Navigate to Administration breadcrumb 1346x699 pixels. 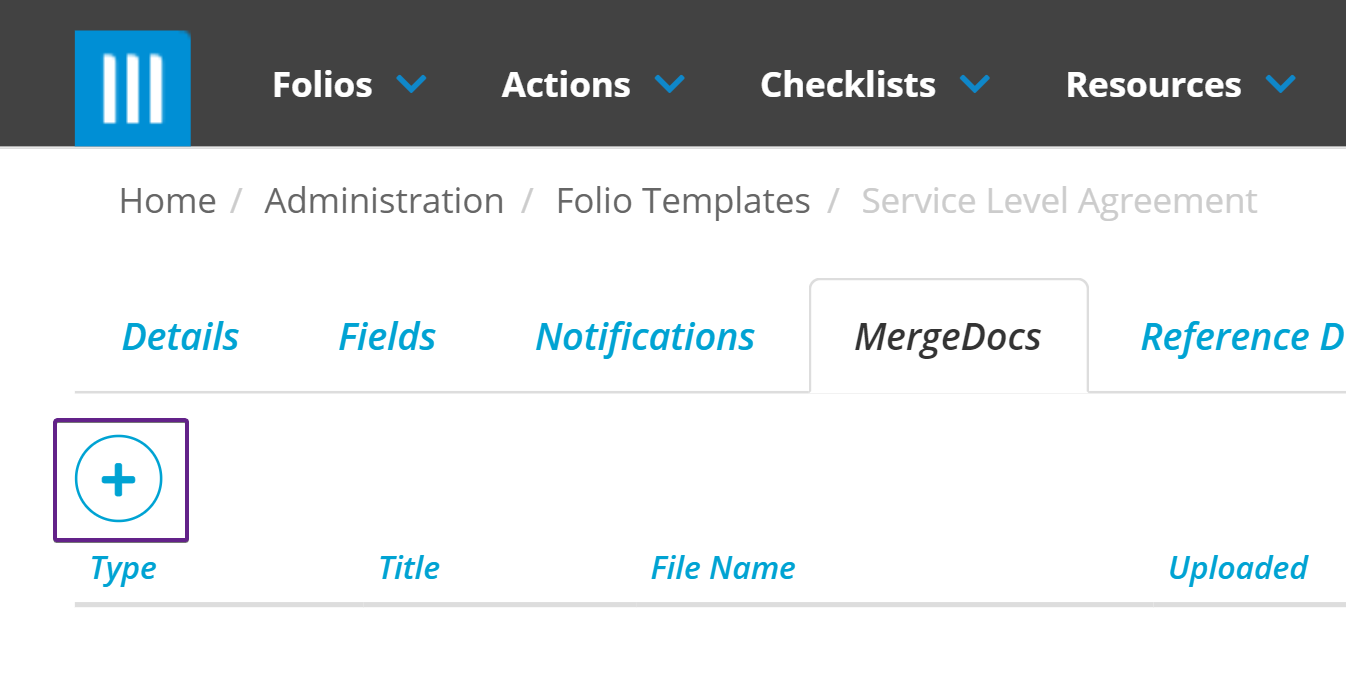[x=384, y=201]
